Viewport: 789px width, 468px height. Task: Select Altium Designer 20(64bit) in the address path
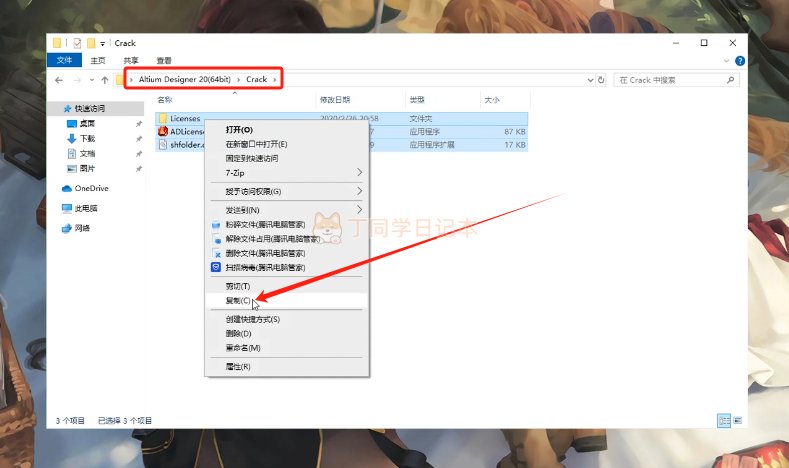point(185,80)
